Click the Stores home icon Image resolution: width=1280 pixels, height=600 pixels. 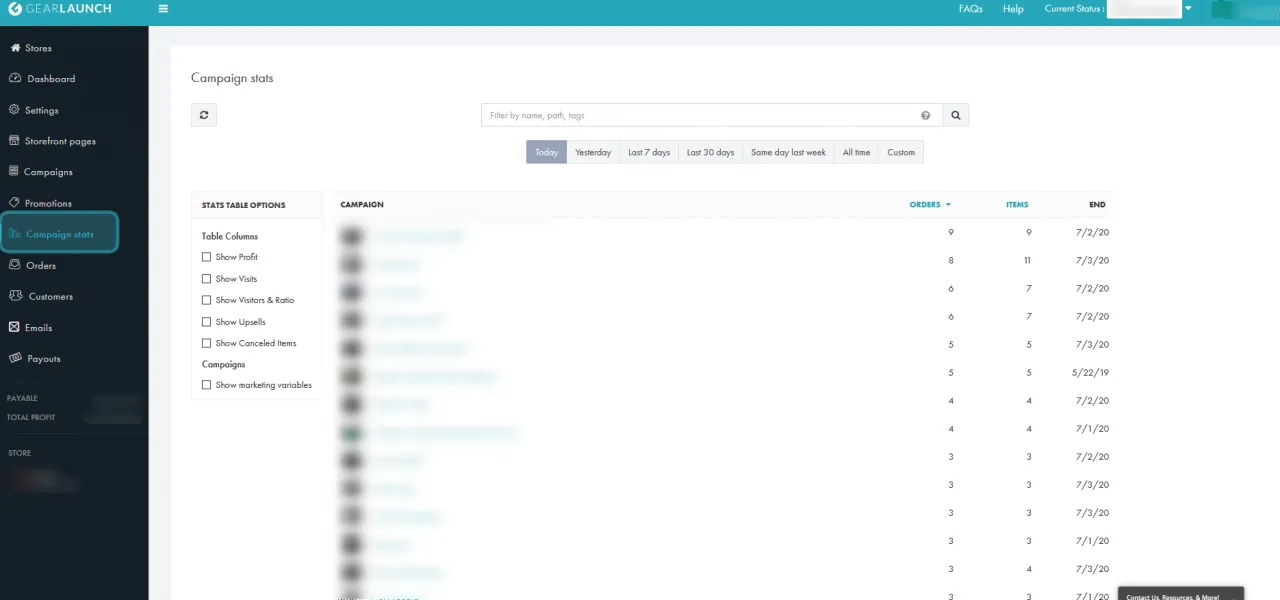point(15,48)
